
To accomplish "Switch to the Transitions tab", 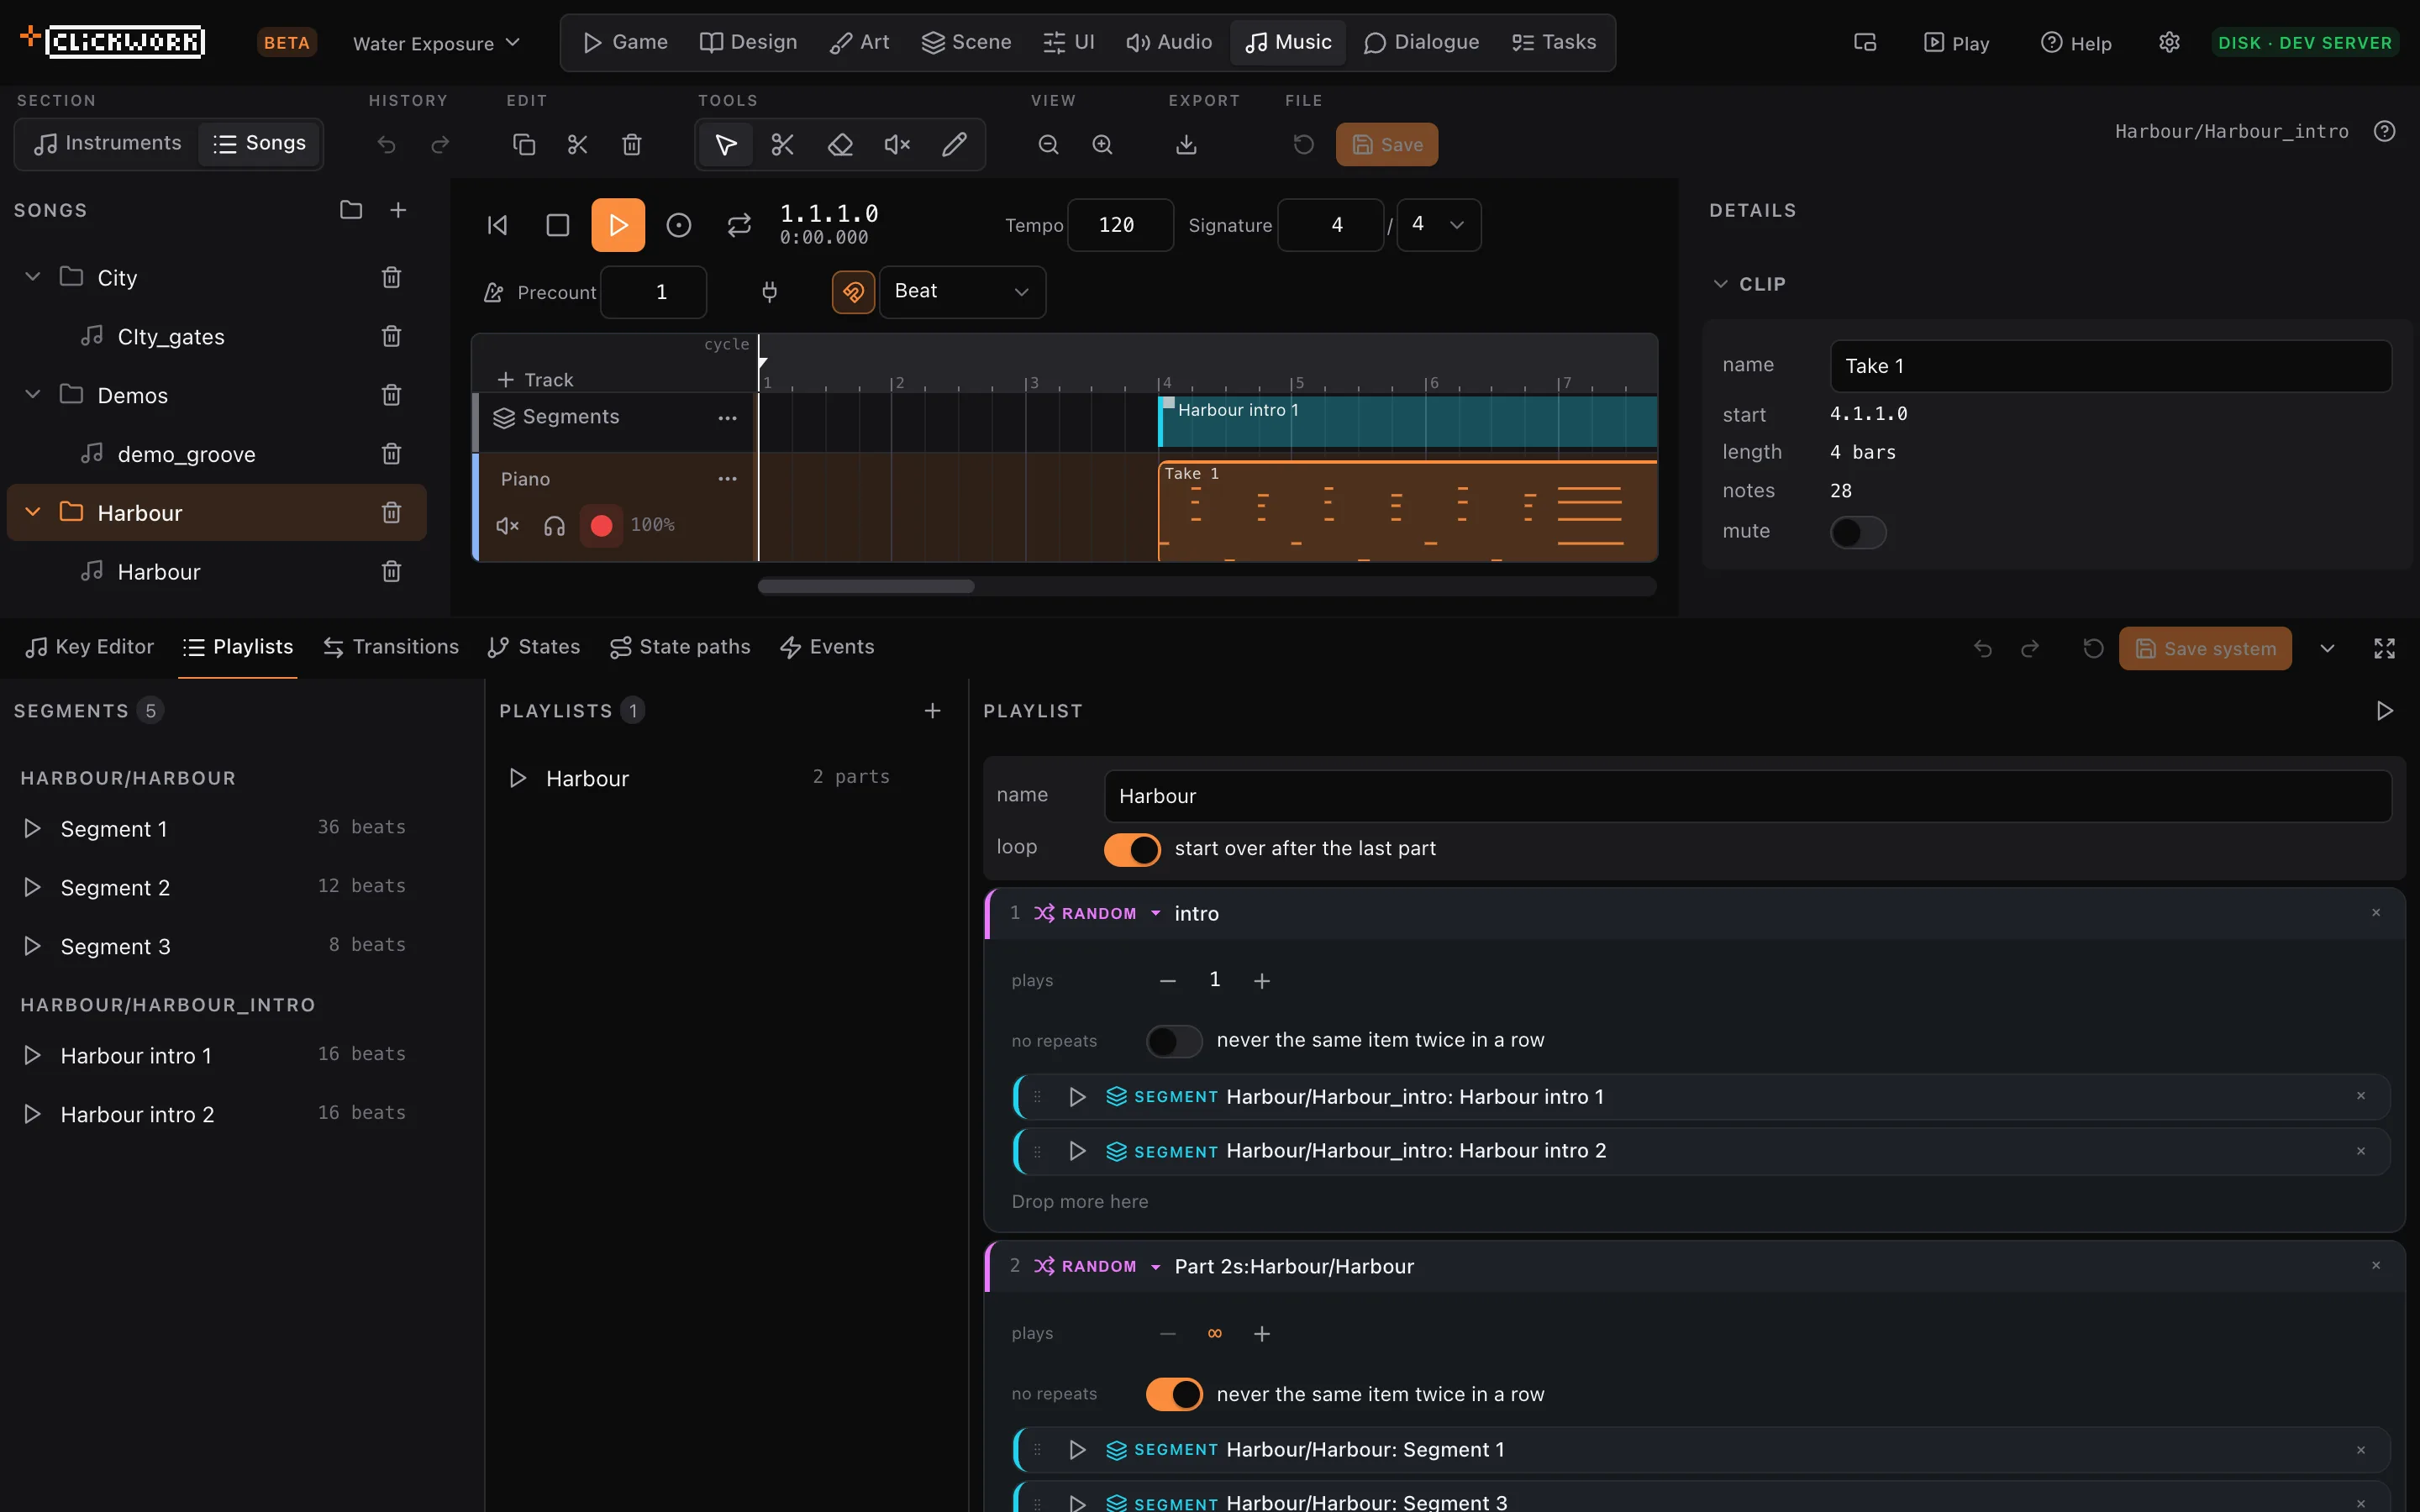I will [x=391, y=648].
